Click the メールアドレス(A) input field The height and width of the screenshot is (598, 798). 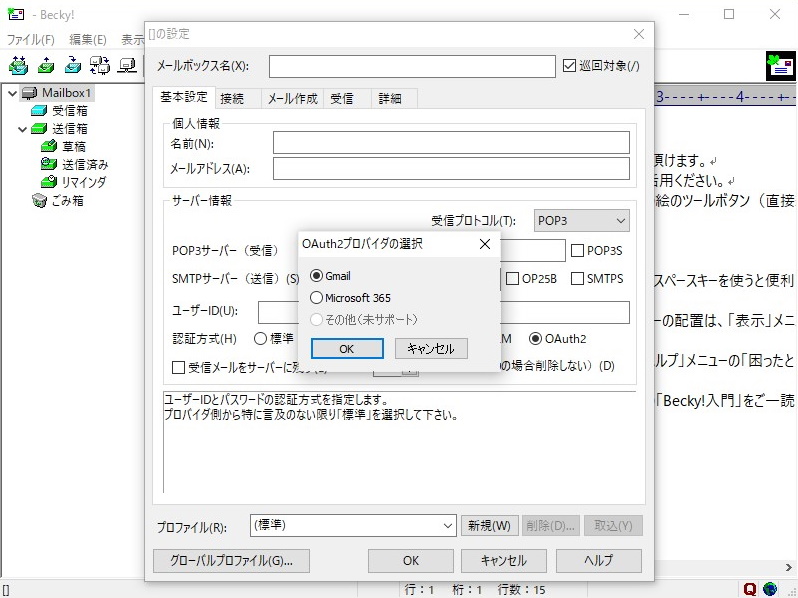coord(451,168)
